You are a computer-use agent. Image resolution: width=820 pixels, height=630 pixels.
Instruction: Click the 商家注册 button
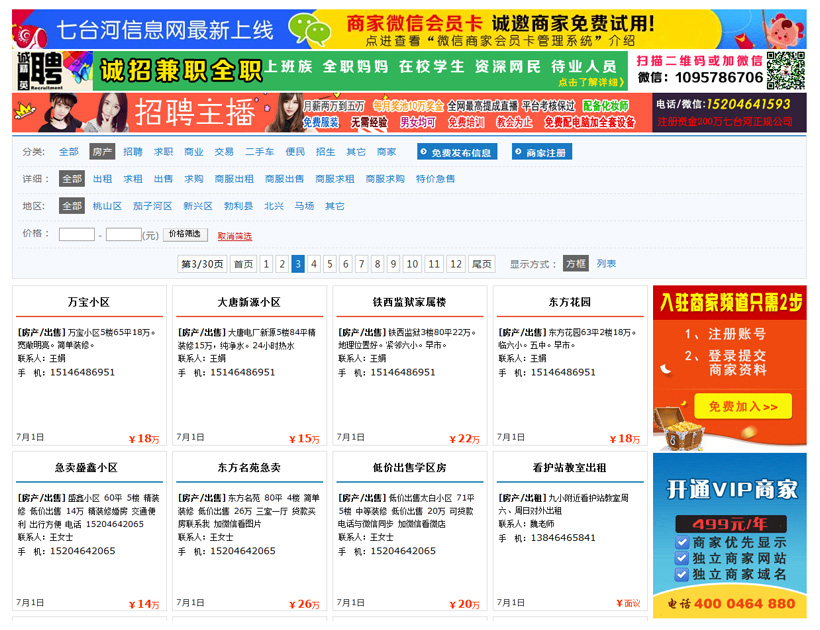(x=541, y=152)
